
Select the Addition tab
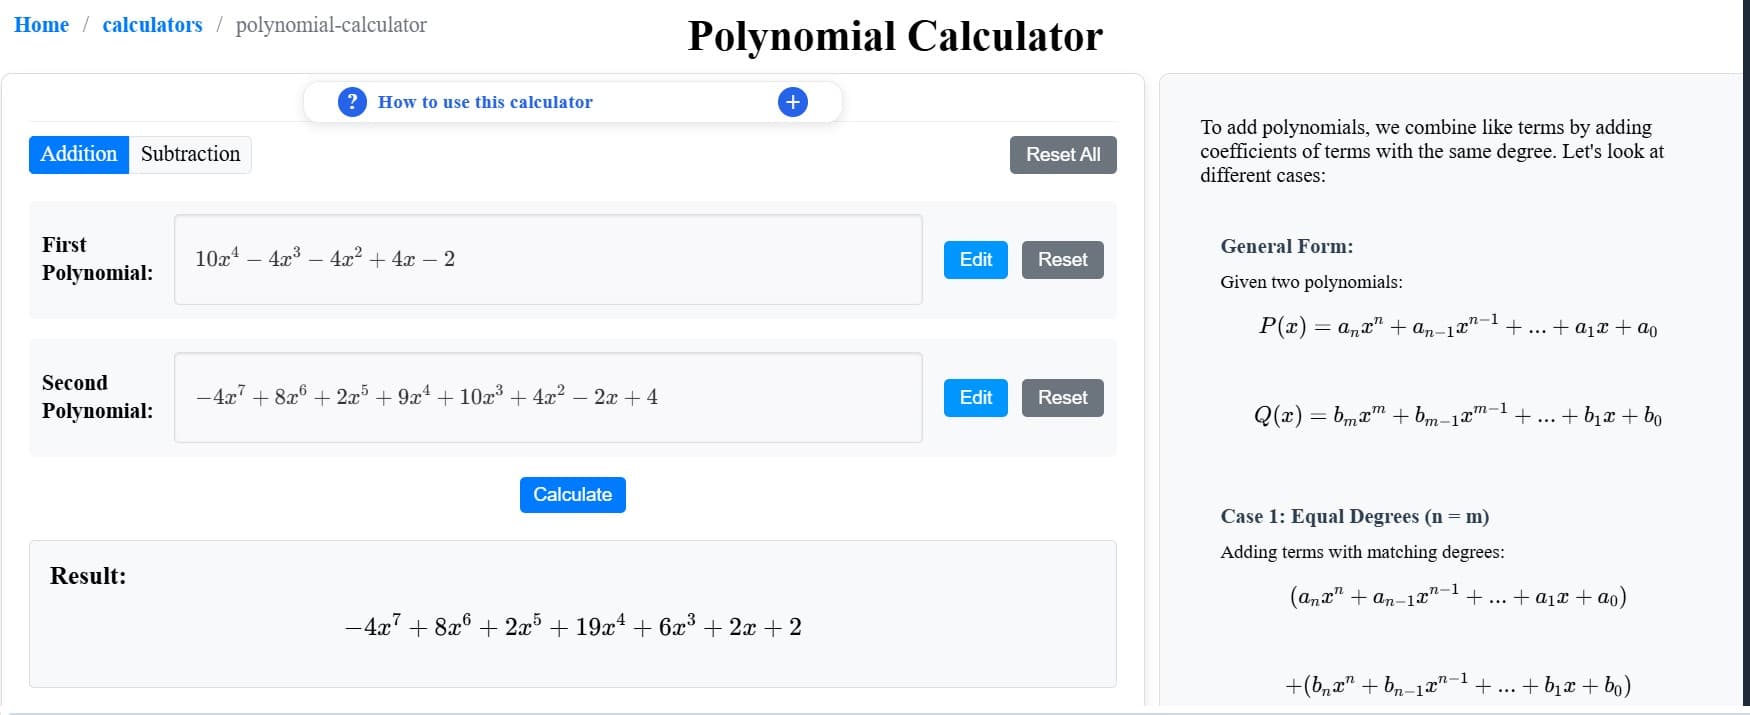coord(78,154)
